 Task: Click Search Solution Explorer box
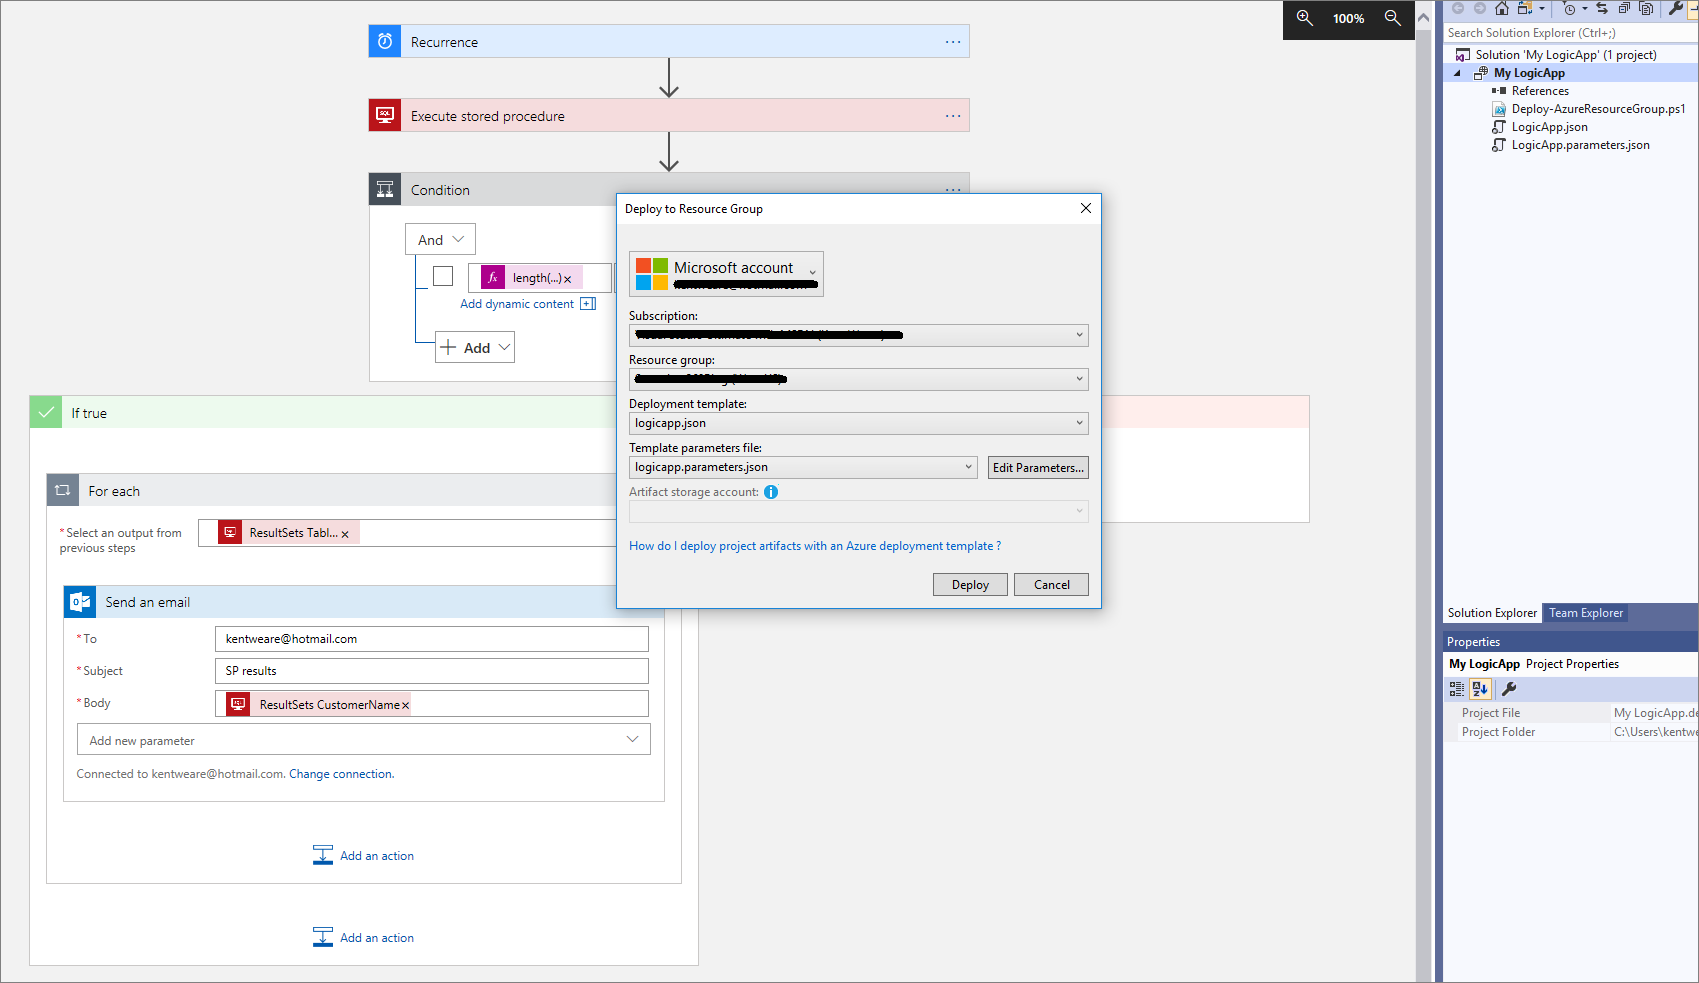click(x=1570, y=33)
